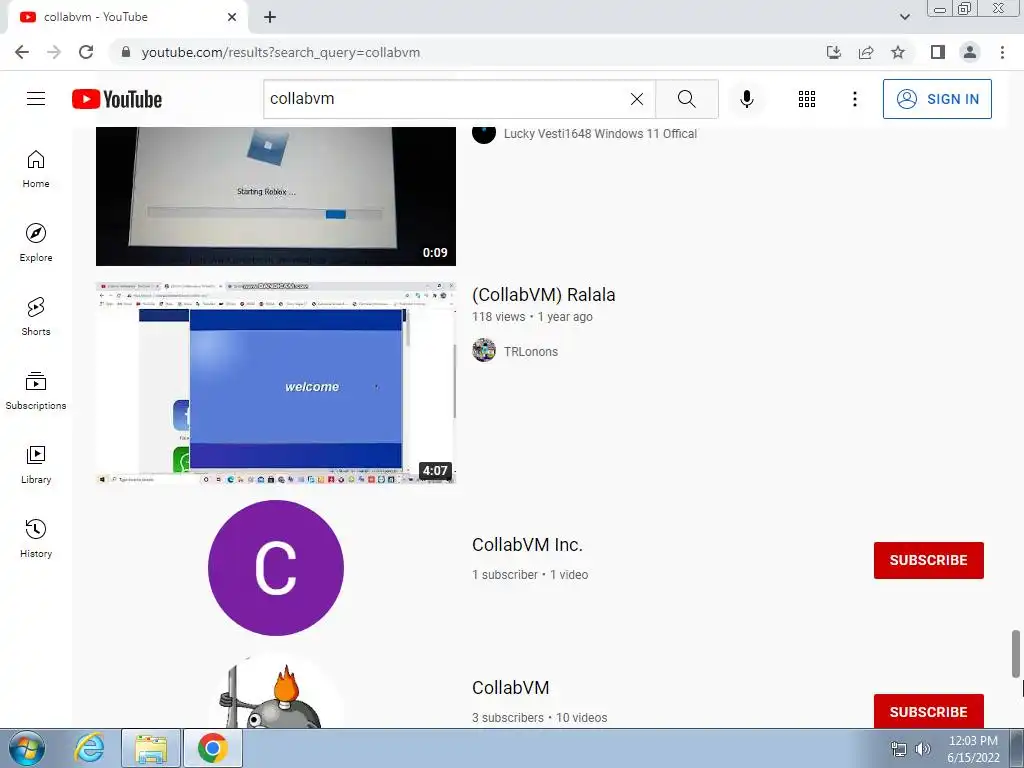Toggle the browser side panel
1024x768 pixels.
point(938,52)
